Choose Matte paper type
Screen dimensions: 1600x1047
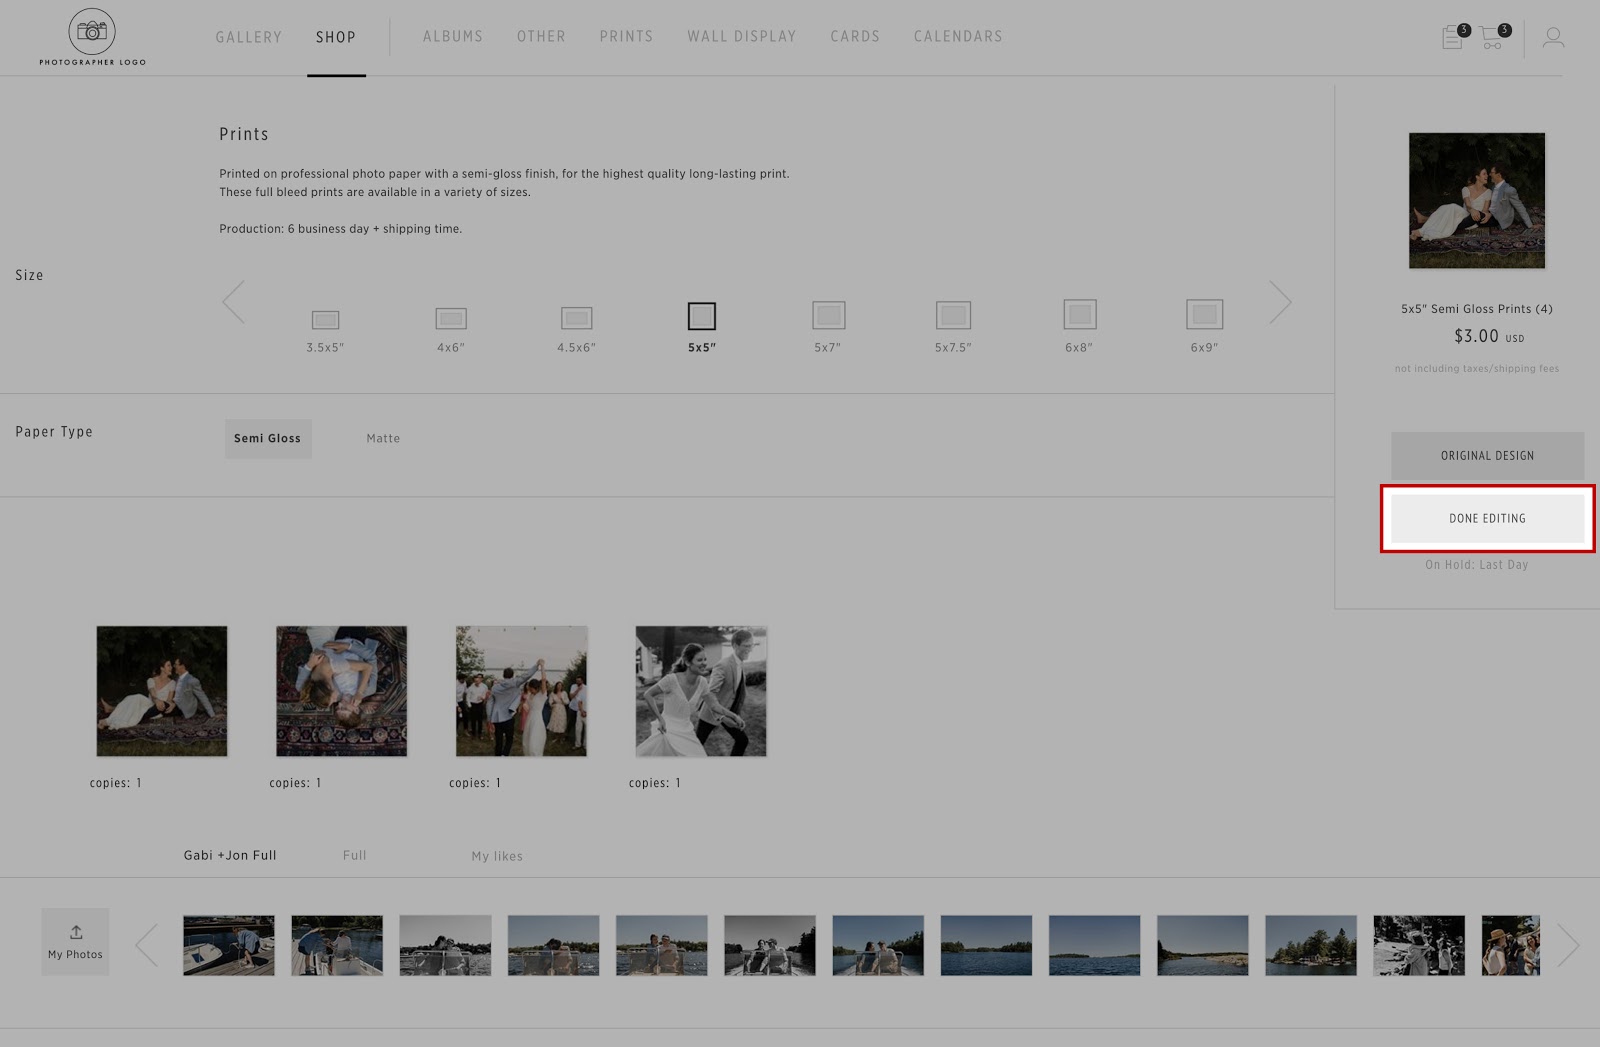[x=383, y=439]
